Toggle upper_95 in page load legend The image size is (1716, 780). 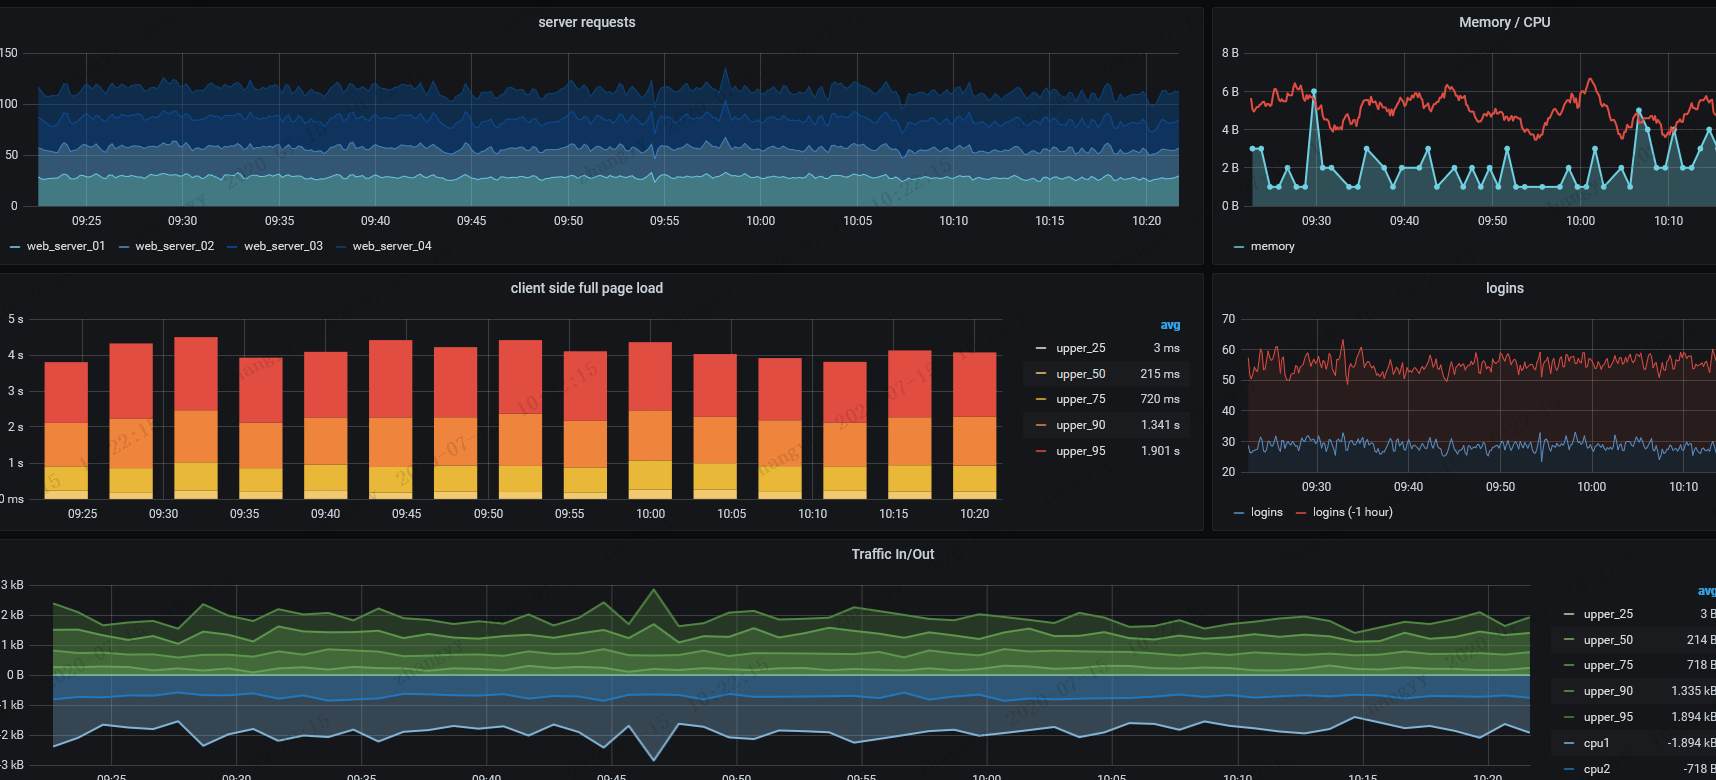click(x=1081, y=451)
